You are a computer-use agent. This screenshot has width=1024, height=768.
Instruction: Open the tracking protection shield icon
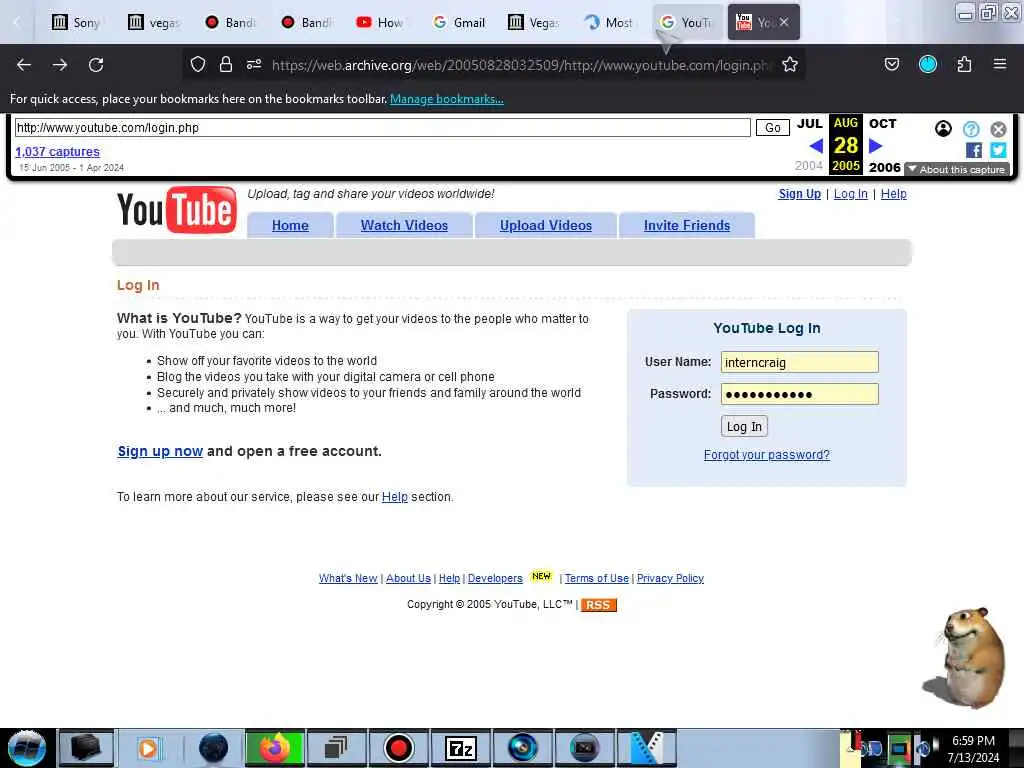(x=198, y=64)
